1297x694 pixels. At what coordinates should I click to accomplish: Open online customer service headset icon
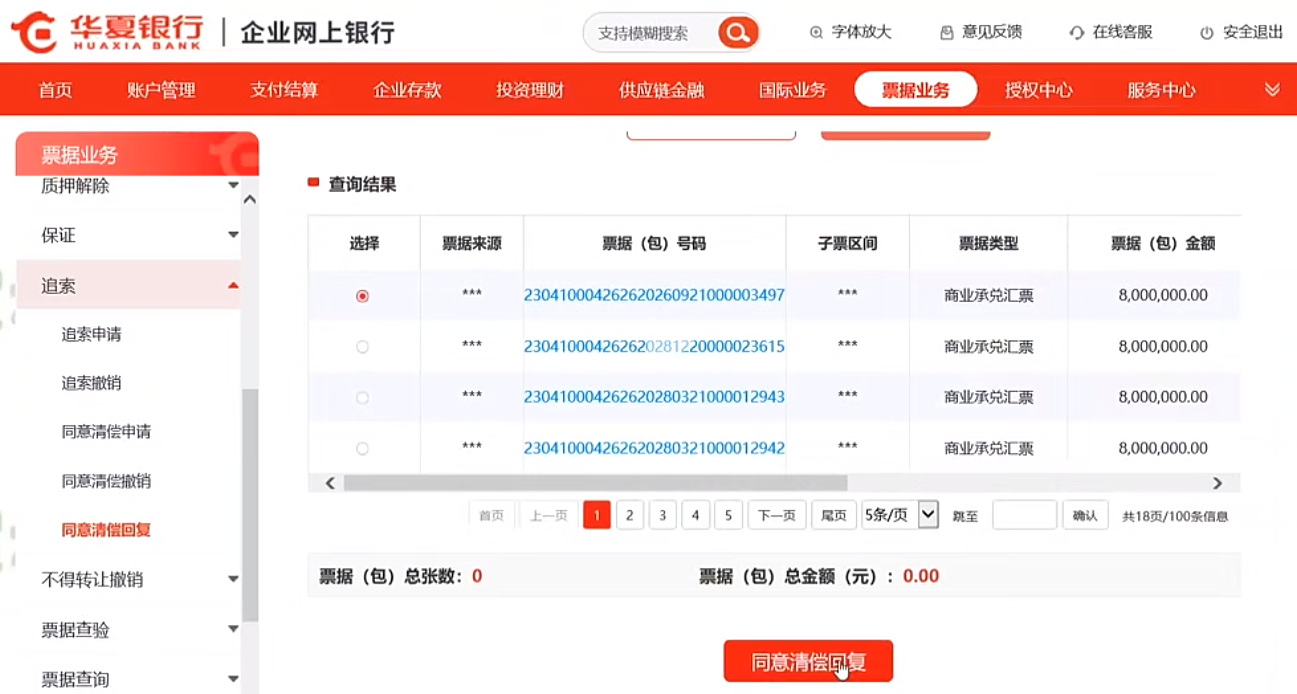(1077, 33)
